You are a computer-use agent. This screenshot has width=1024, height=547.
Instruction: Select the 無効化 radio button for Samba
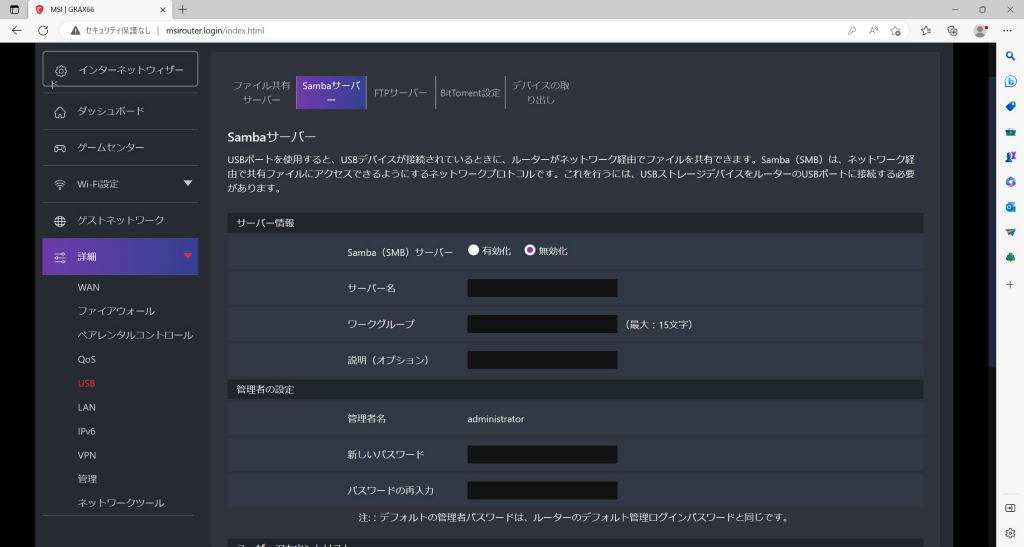tap(530, 250)
